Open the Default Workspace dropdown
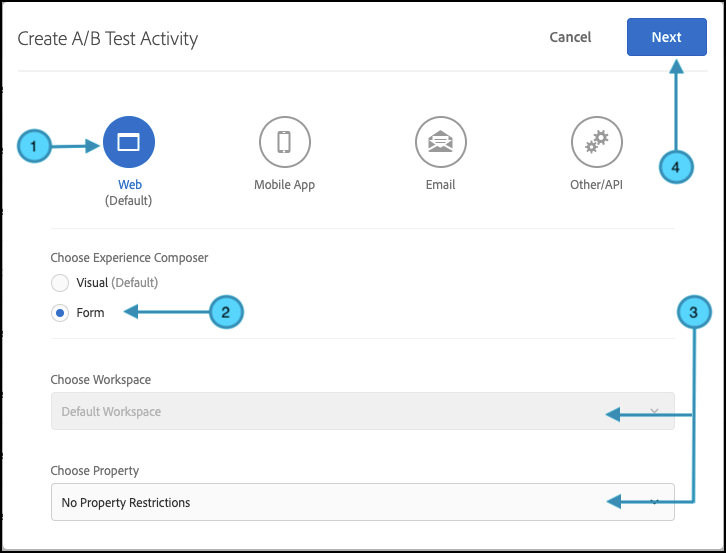 (363, 411)
